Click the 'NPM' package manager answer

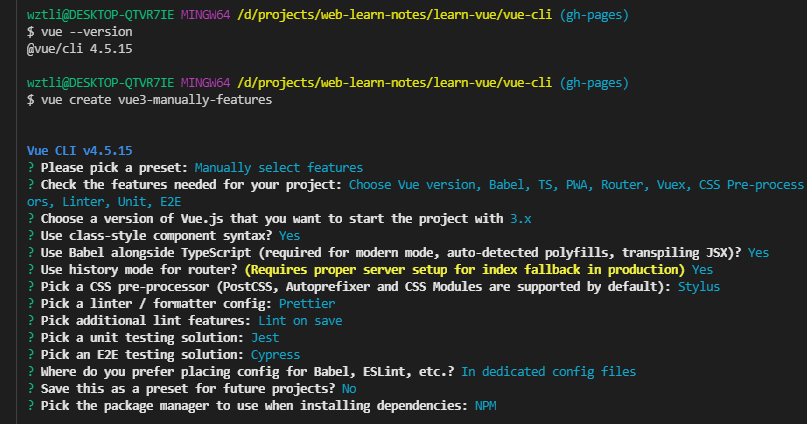[x=485, y=405]
